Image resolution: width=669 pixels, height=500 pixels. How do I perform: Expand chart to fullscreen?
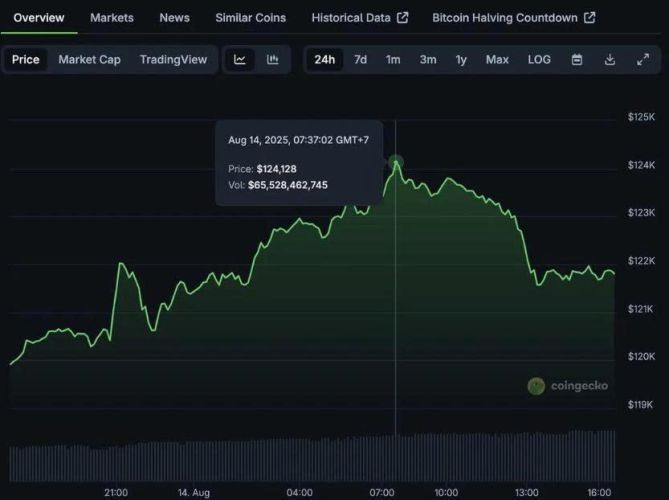643,60
